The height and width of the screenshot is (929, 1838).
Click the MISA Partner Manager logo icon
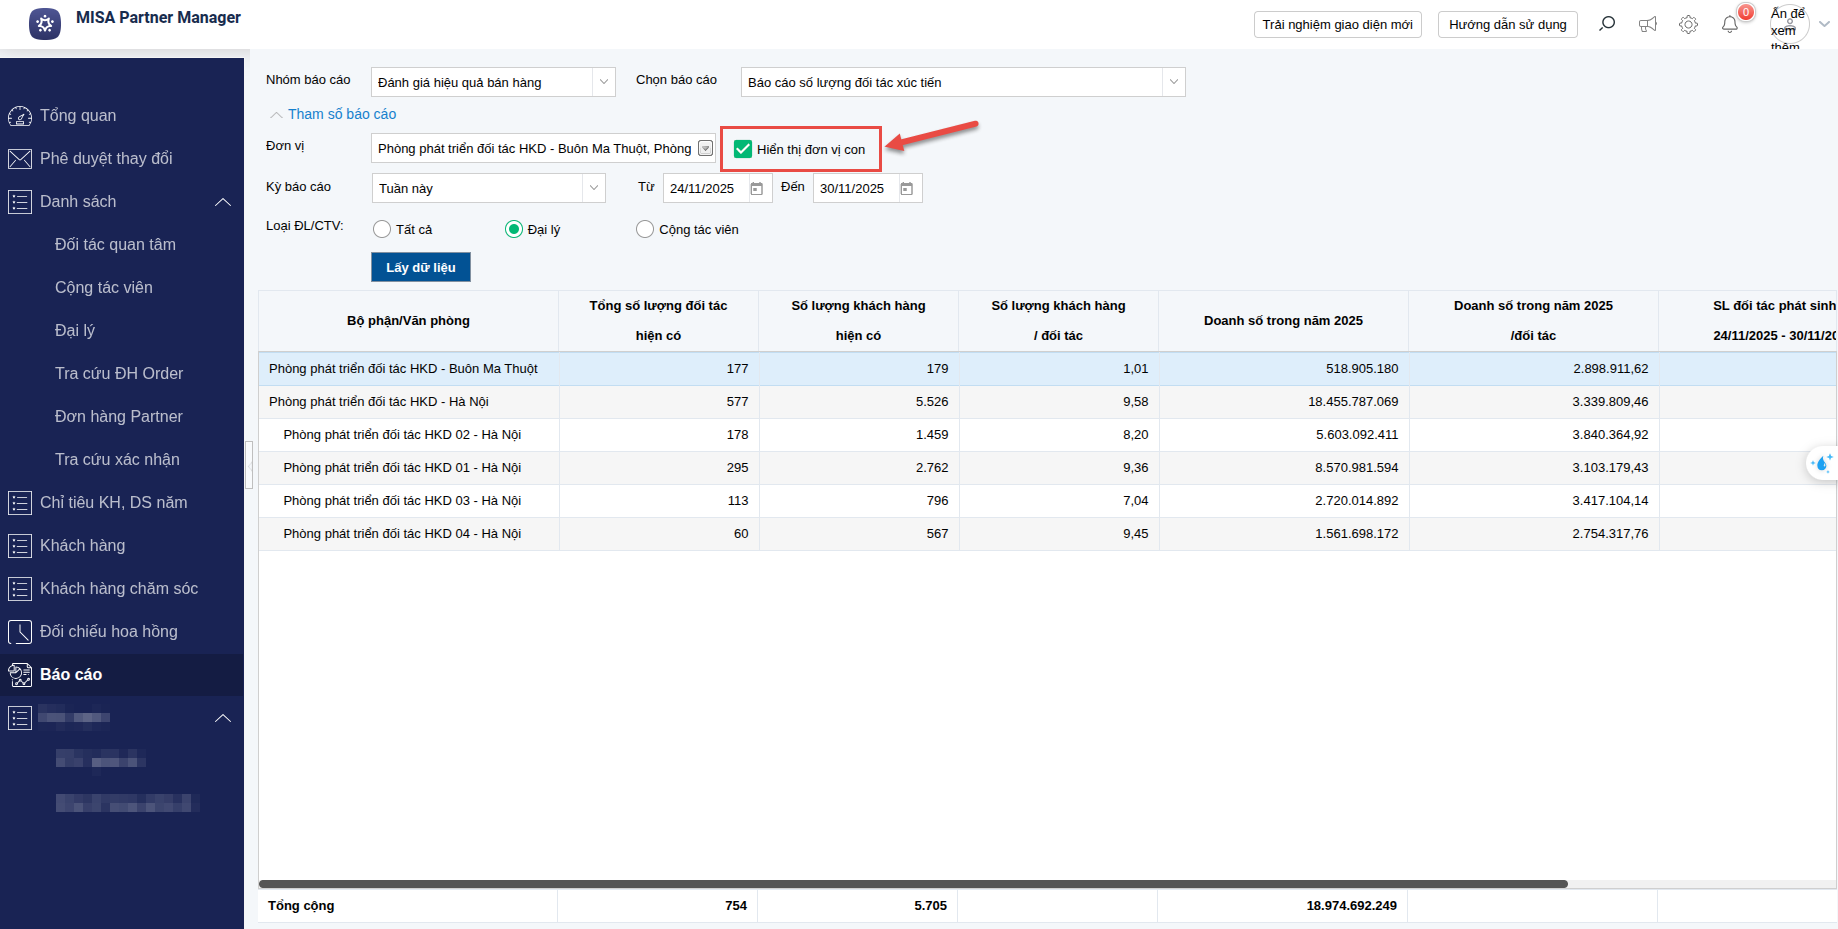(45, 23)
